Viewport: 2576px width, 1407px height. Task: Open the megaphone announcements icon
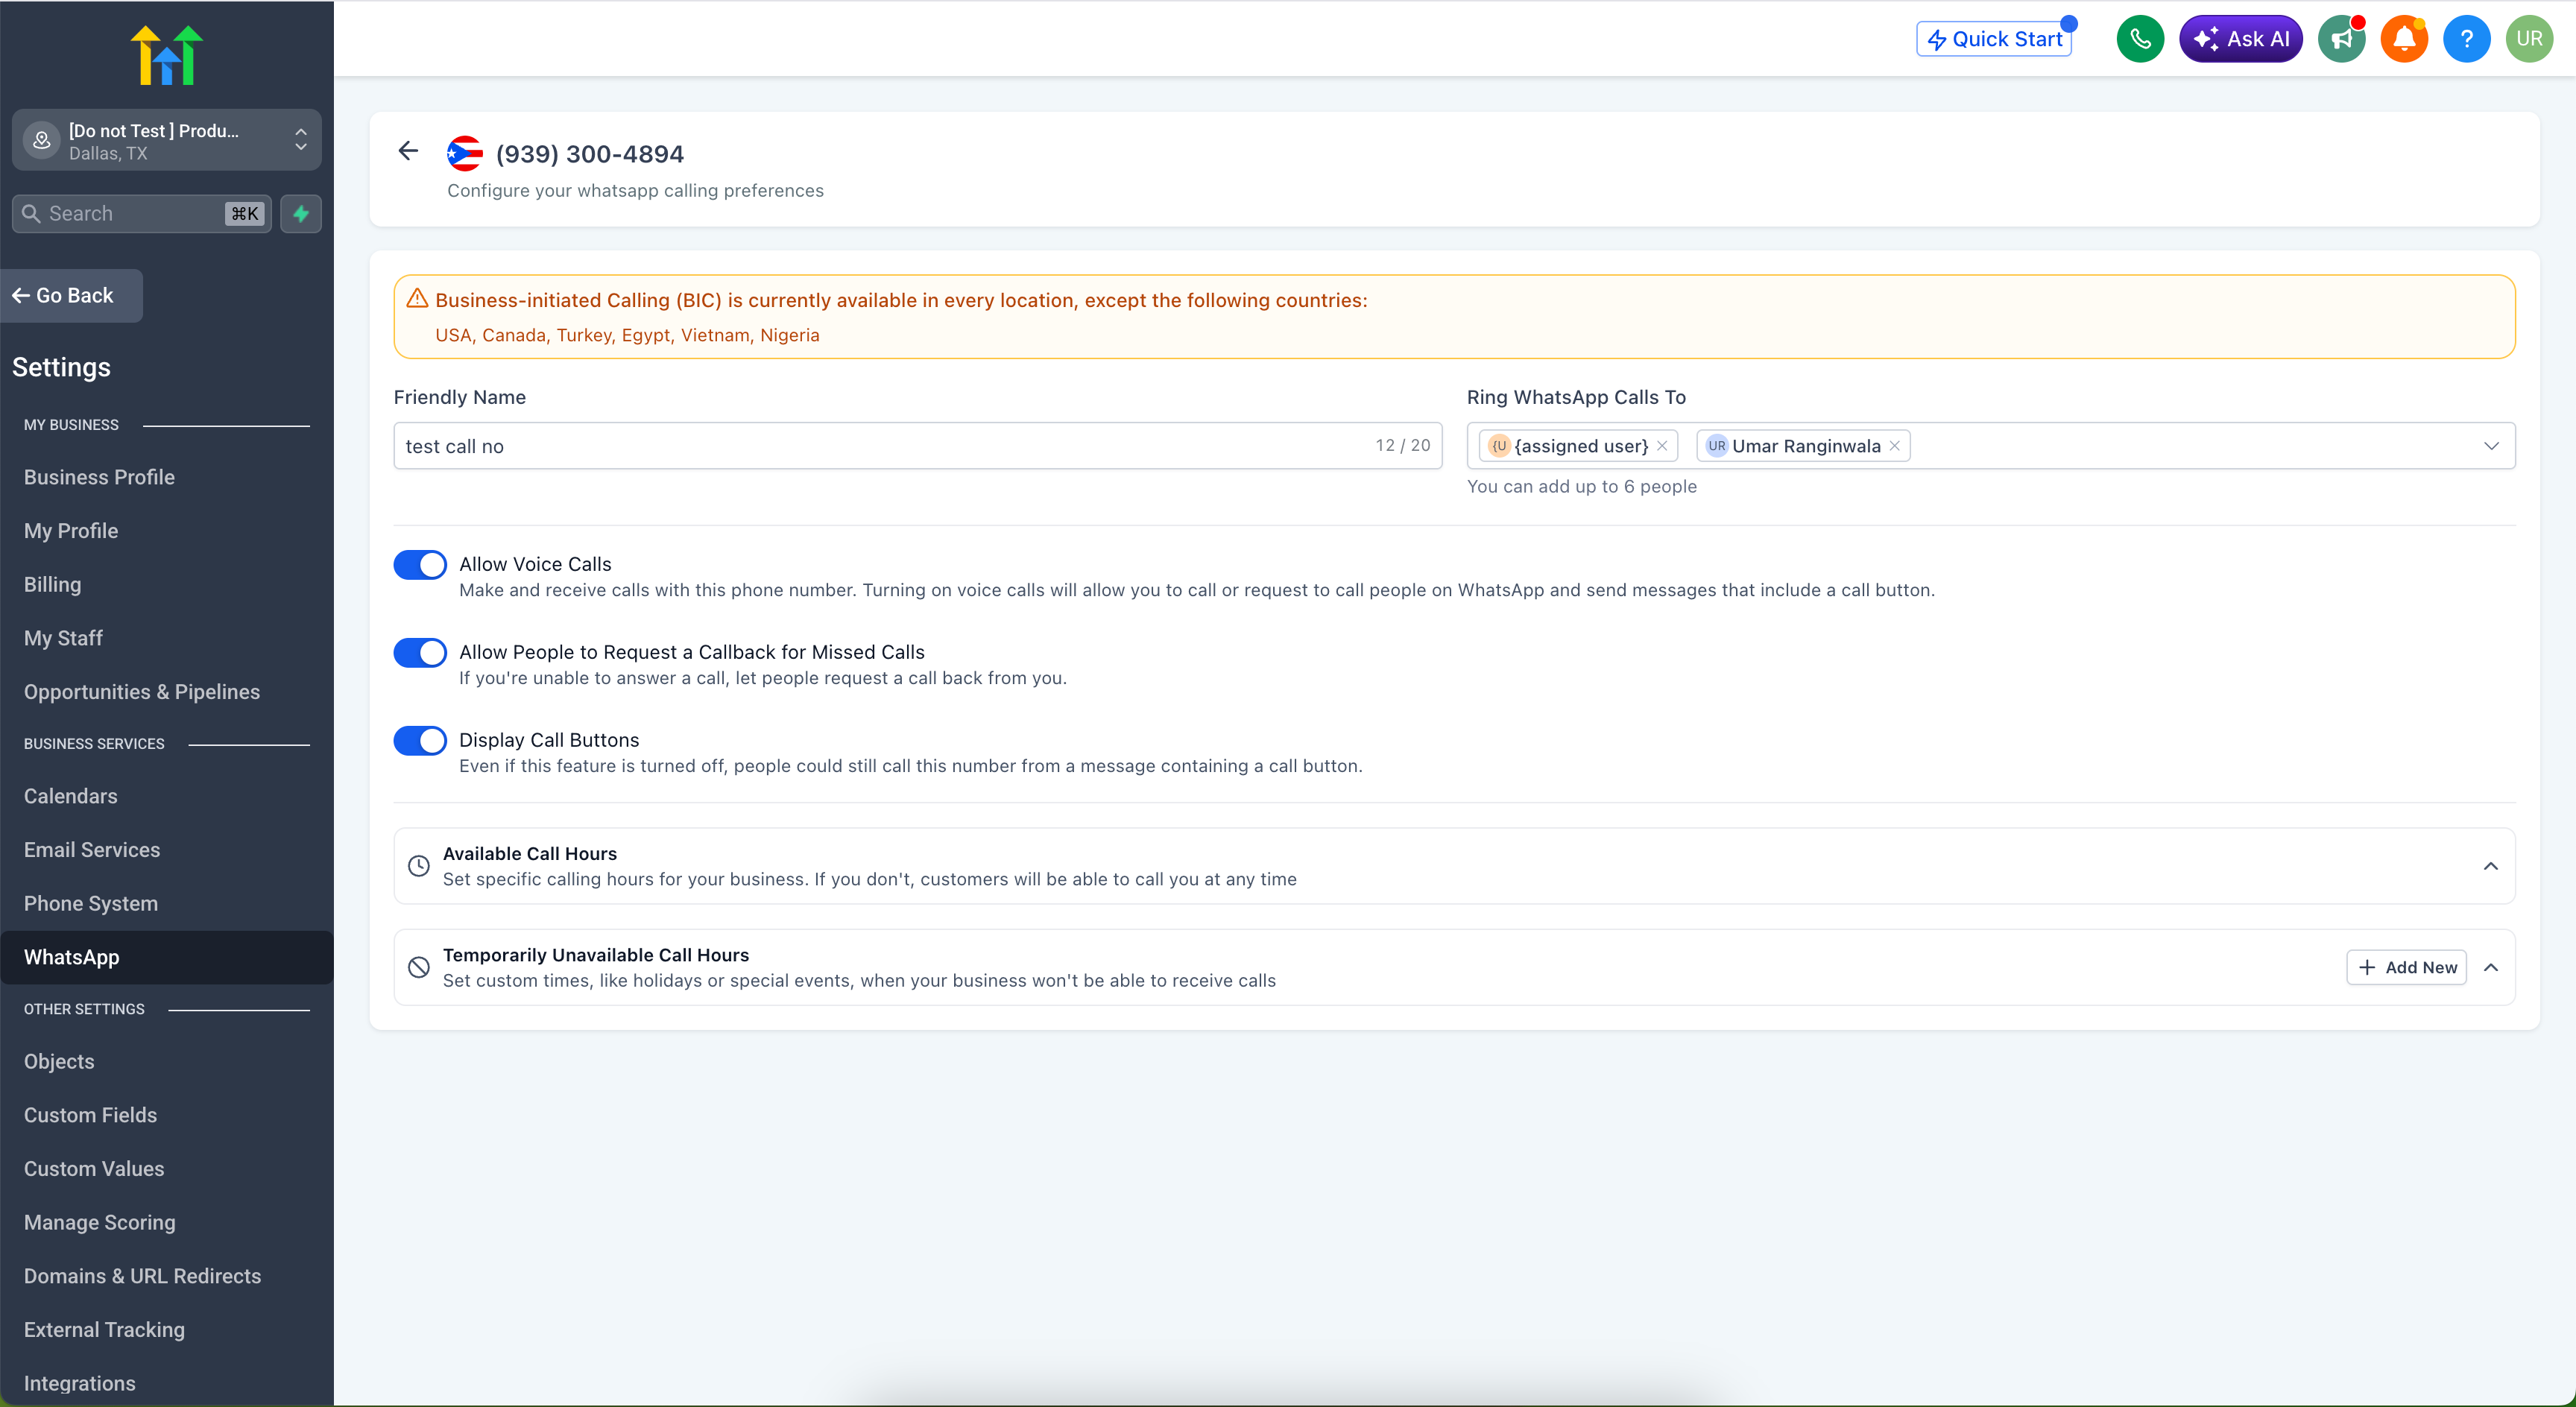point(2342,39)
